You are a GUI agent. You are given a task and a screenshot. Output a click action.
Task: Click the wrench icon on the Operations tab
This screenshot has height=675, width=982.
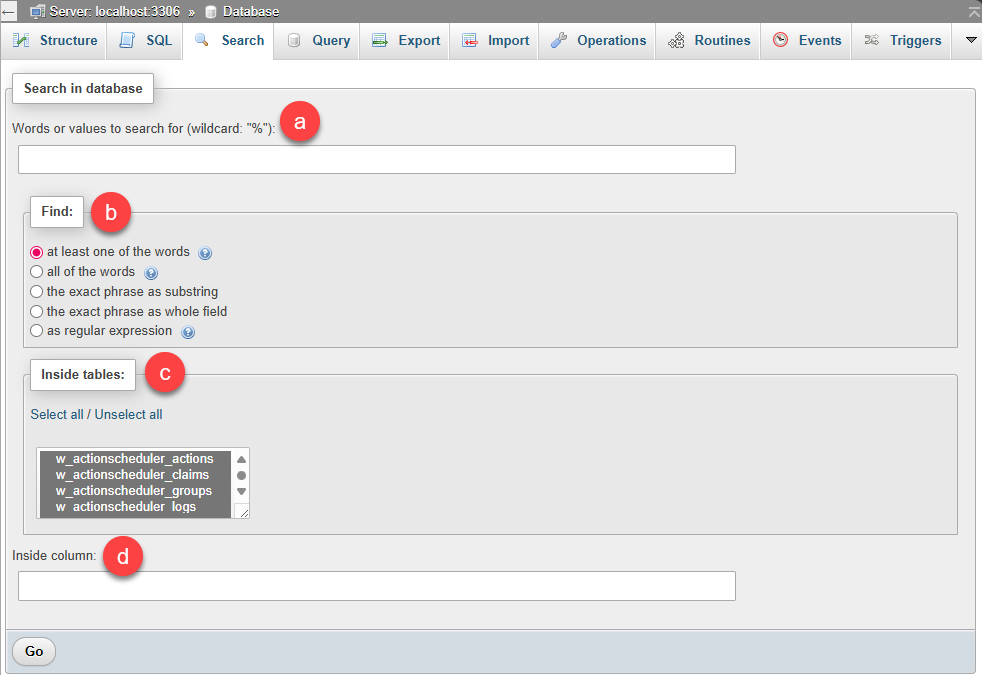click(559, 41)
